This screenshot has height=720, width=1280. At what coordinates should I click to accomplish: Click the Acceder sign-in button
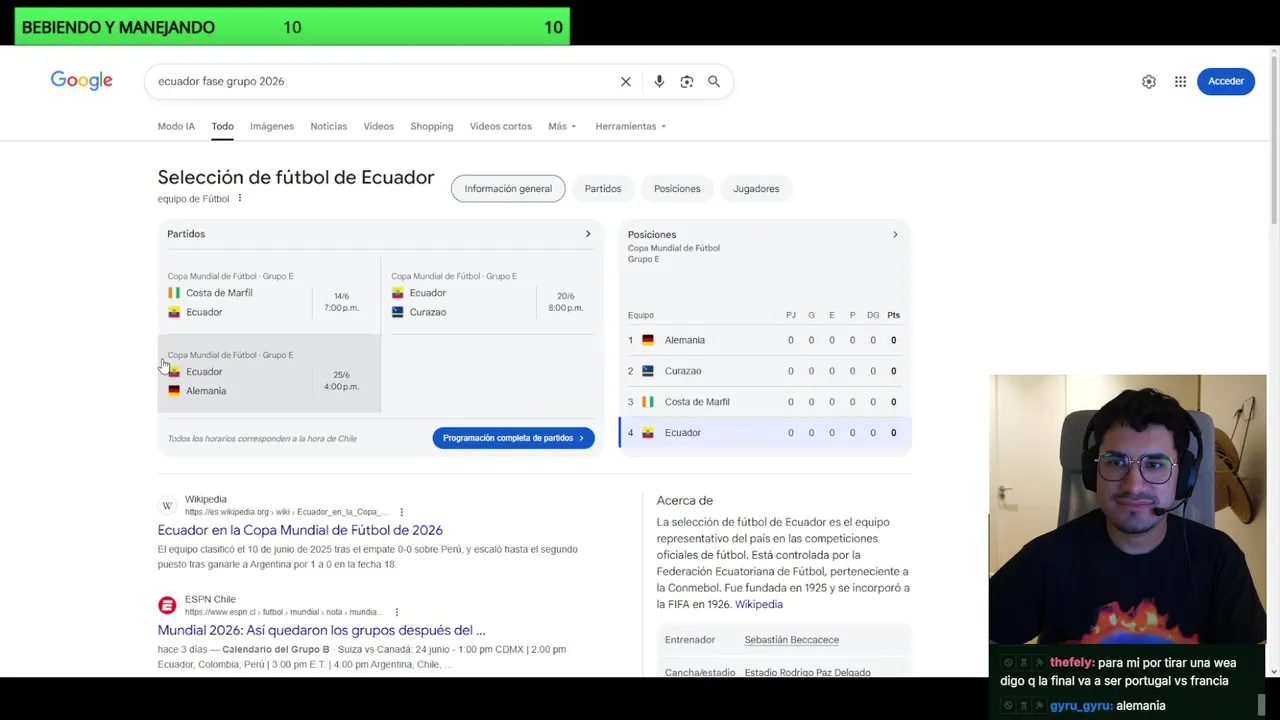(1226, 81)
